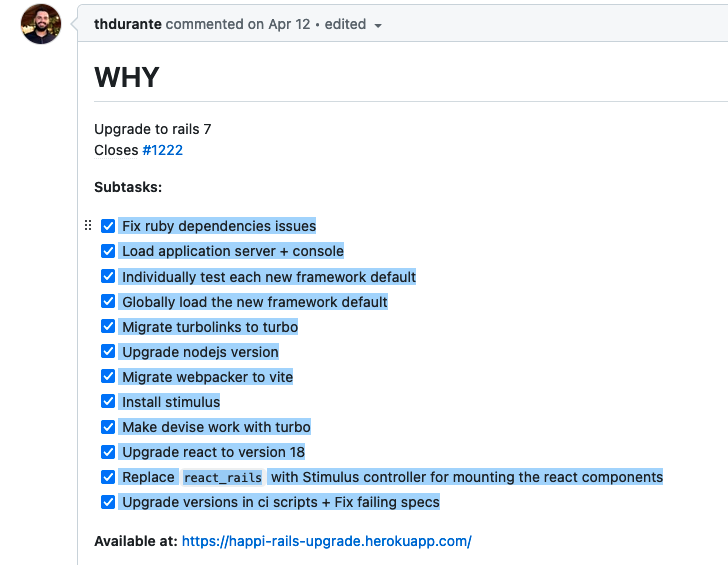Click thdurante's profile avatar

tap(41, 24)
